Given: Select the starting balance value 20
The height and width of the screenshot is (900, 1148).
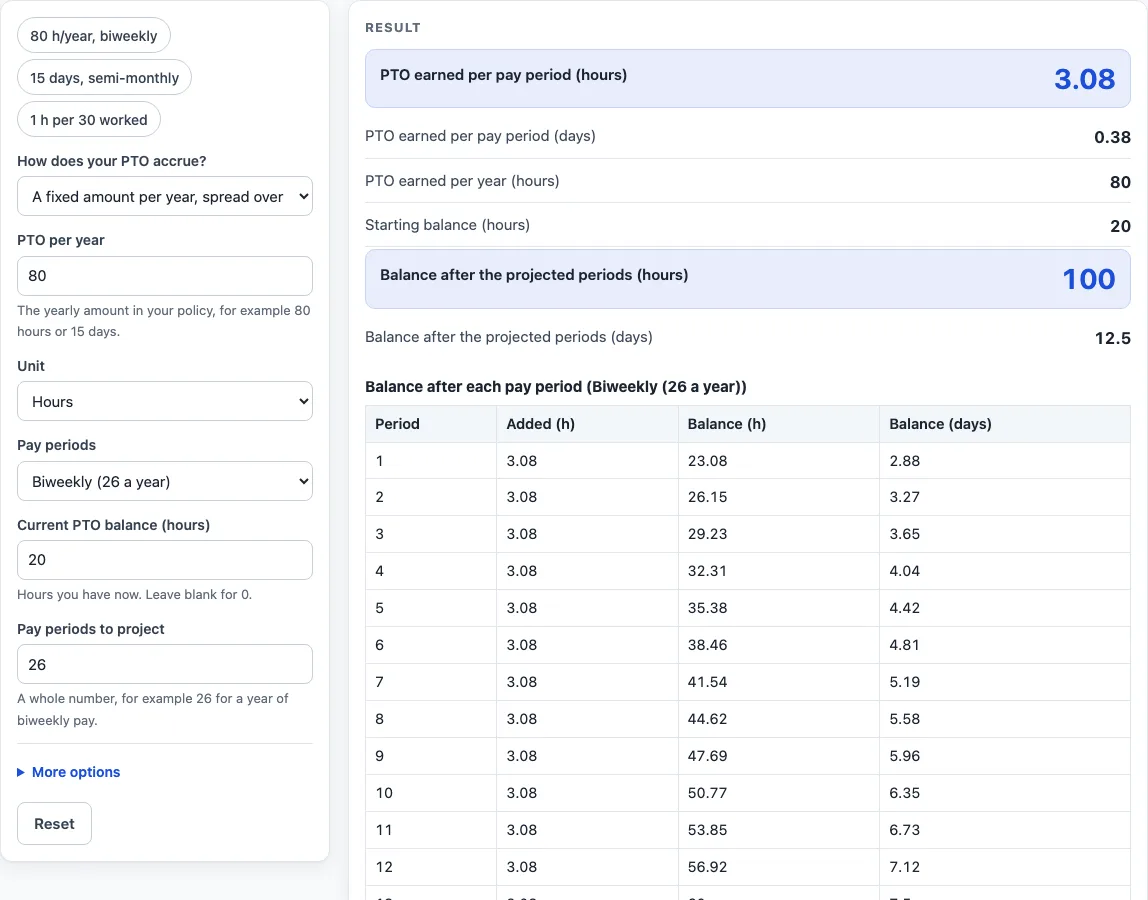Looking at the screenshot, I should (x=1120, y=226).
